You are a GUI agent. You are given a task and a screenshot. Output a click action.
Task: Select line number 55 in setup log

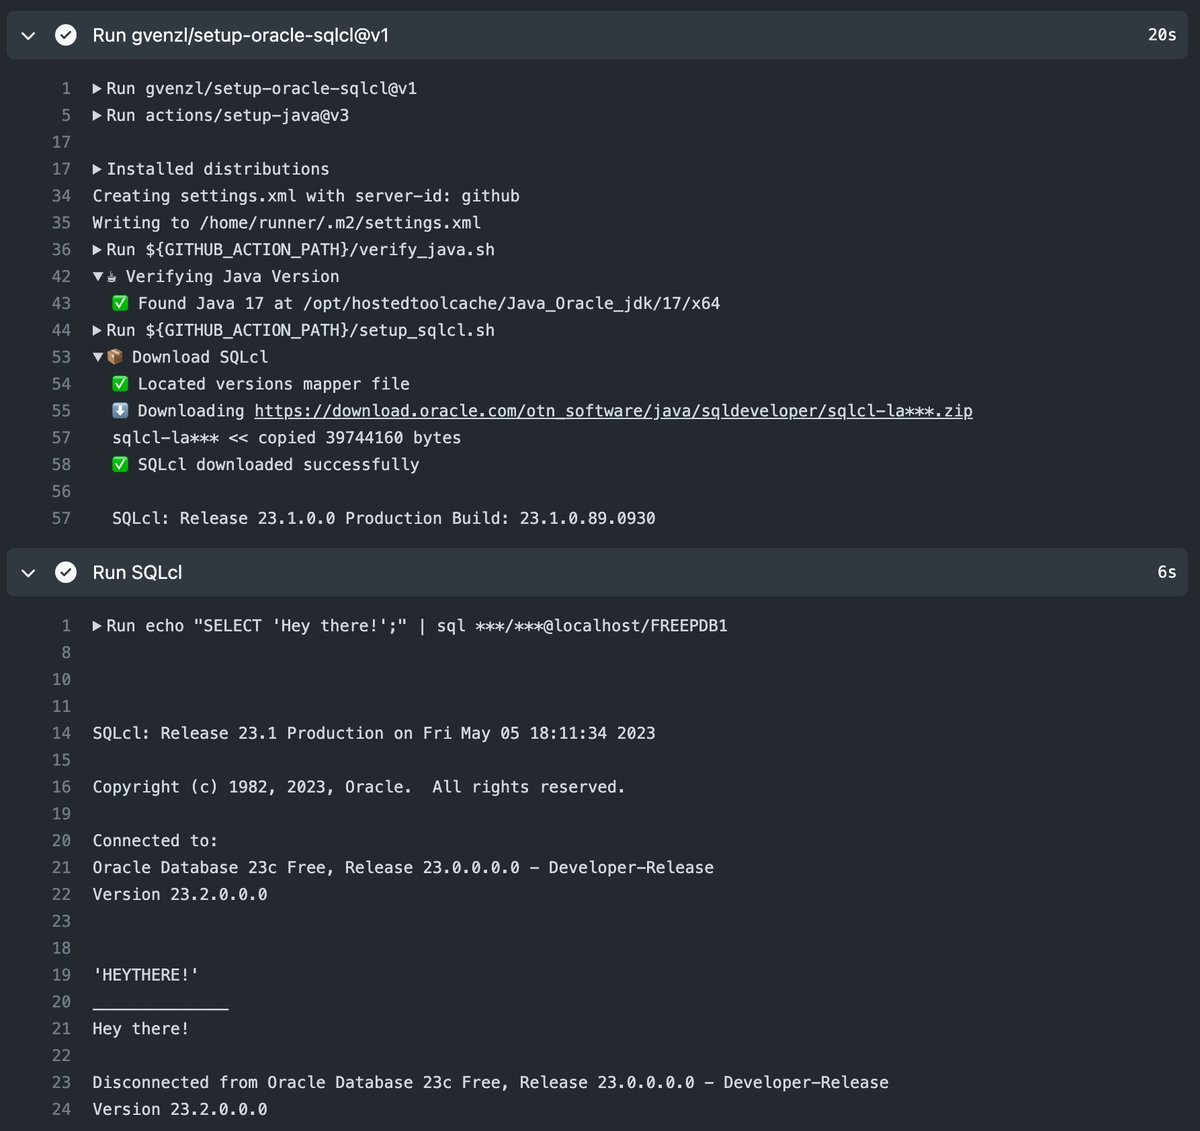coord(61,411)
